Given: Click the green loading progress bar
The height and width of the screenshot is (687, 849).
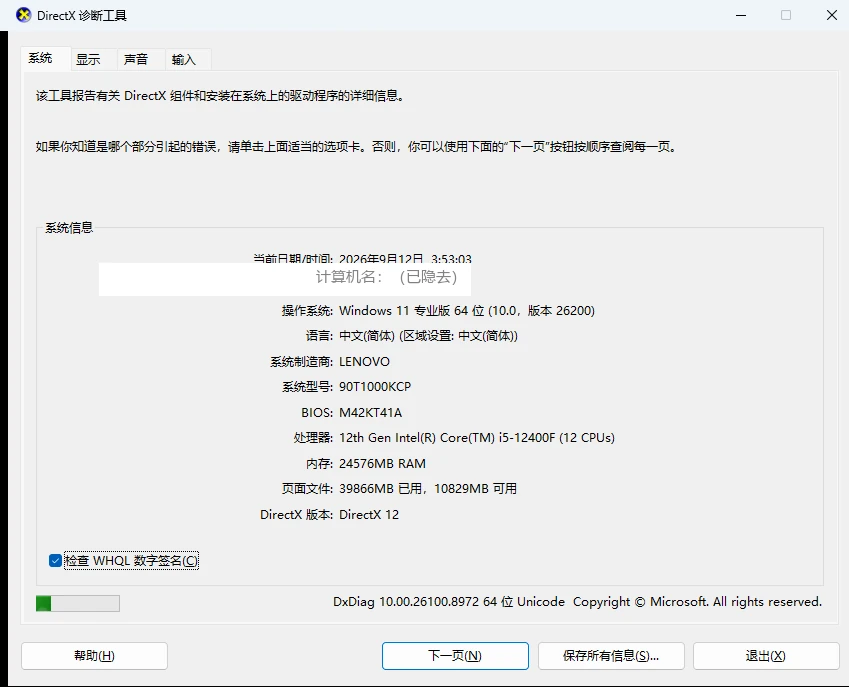Looking at the screenshot, I should point(78,603).
